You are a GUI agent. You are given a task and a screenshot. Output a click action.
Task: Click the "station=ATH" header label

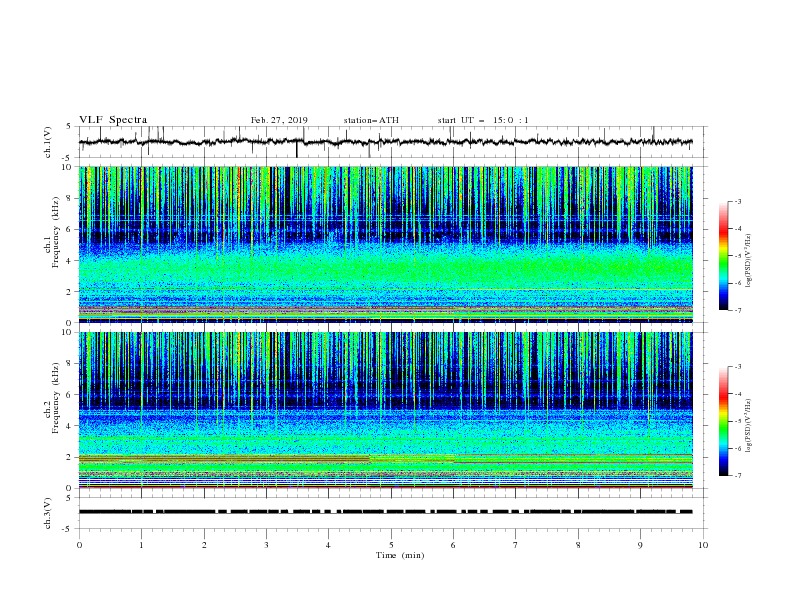371,120
